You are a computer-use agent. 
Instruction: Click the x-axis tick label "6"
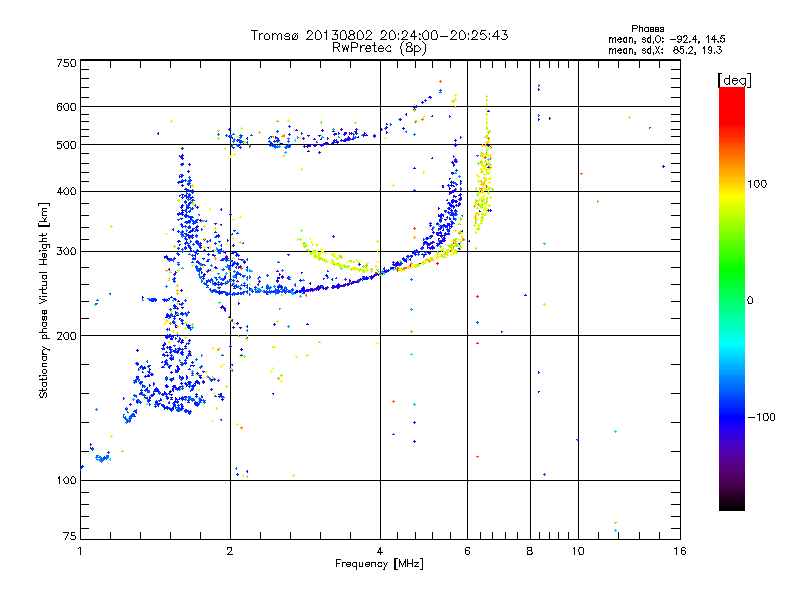click(467, 551)
